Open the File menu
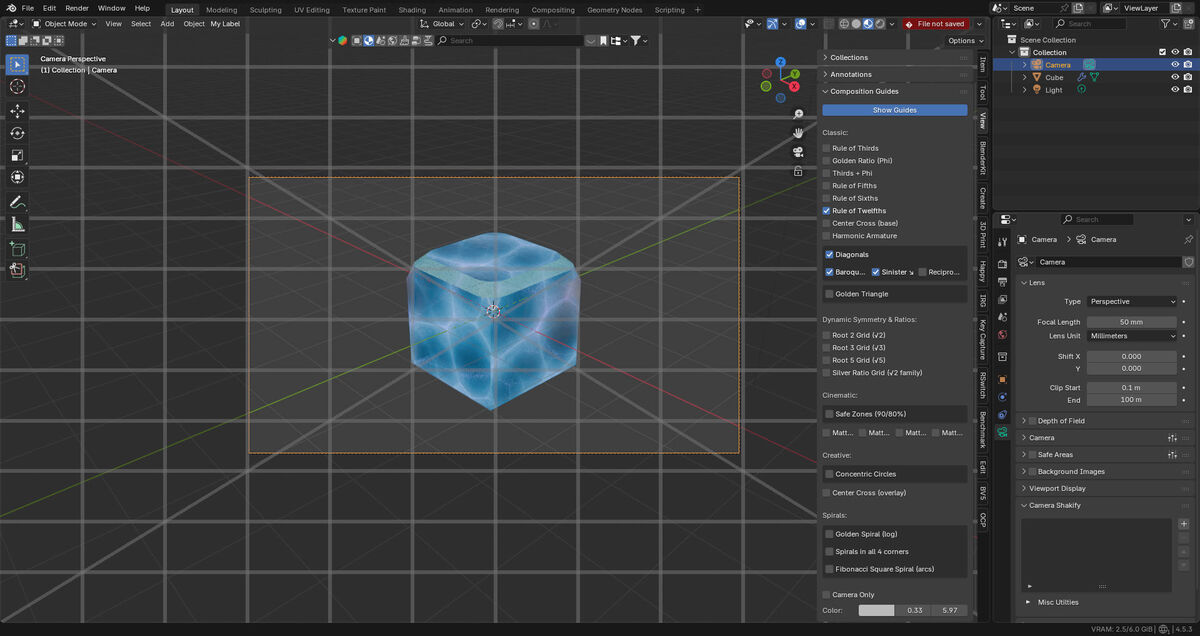 27,8
